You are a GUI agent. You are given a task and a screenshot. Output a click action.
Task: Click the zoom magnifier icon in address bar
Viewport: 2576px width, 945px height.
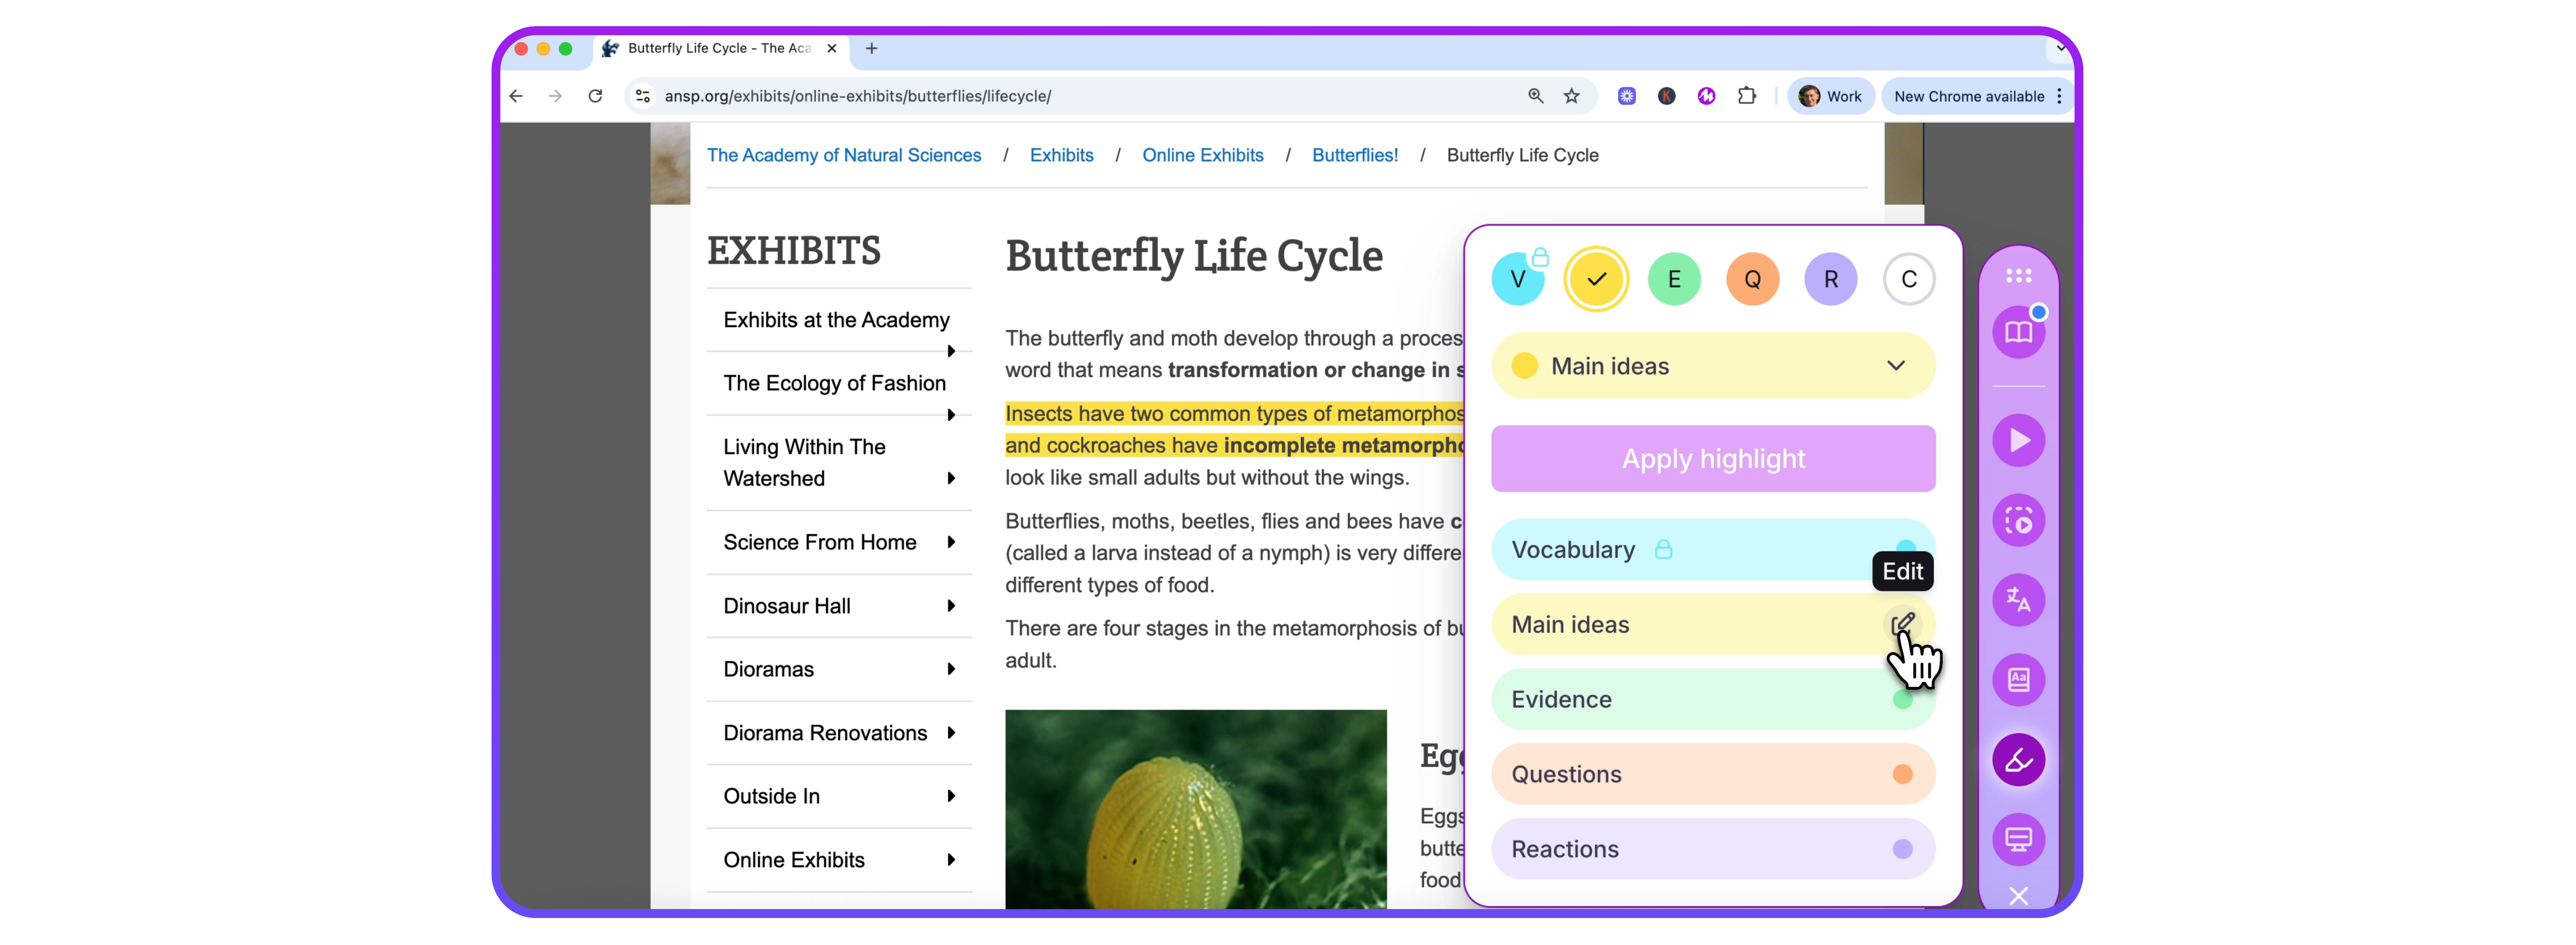[1535, 96]
